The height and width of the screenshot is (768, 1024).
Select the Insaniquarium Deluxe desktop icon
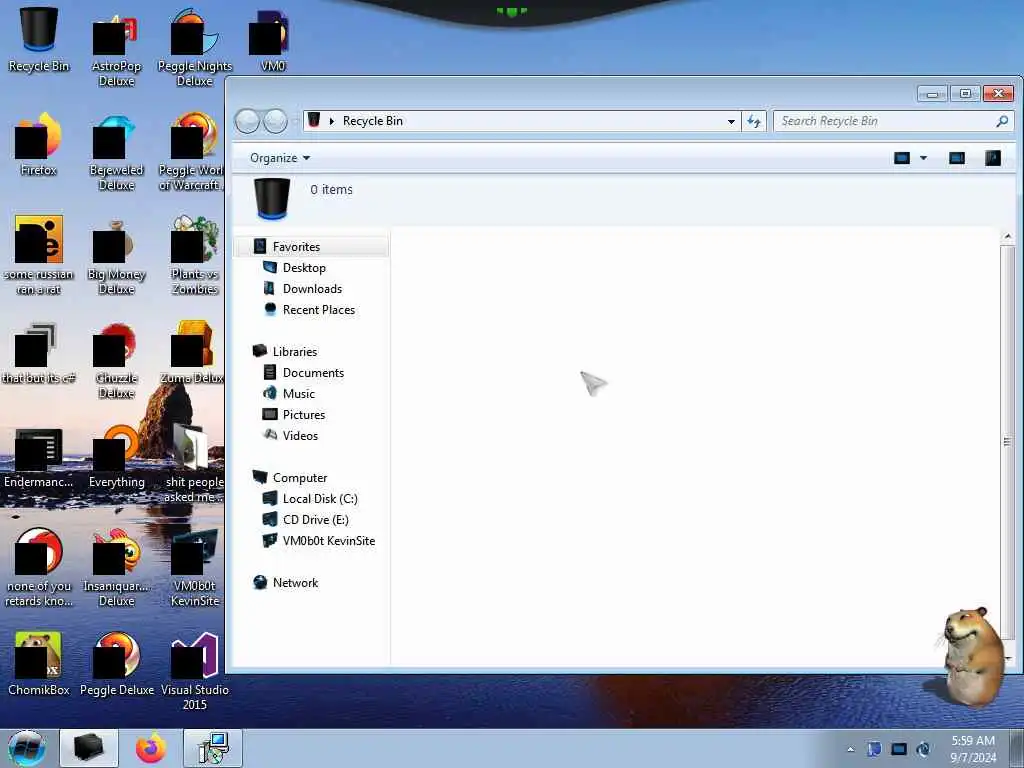116,568
